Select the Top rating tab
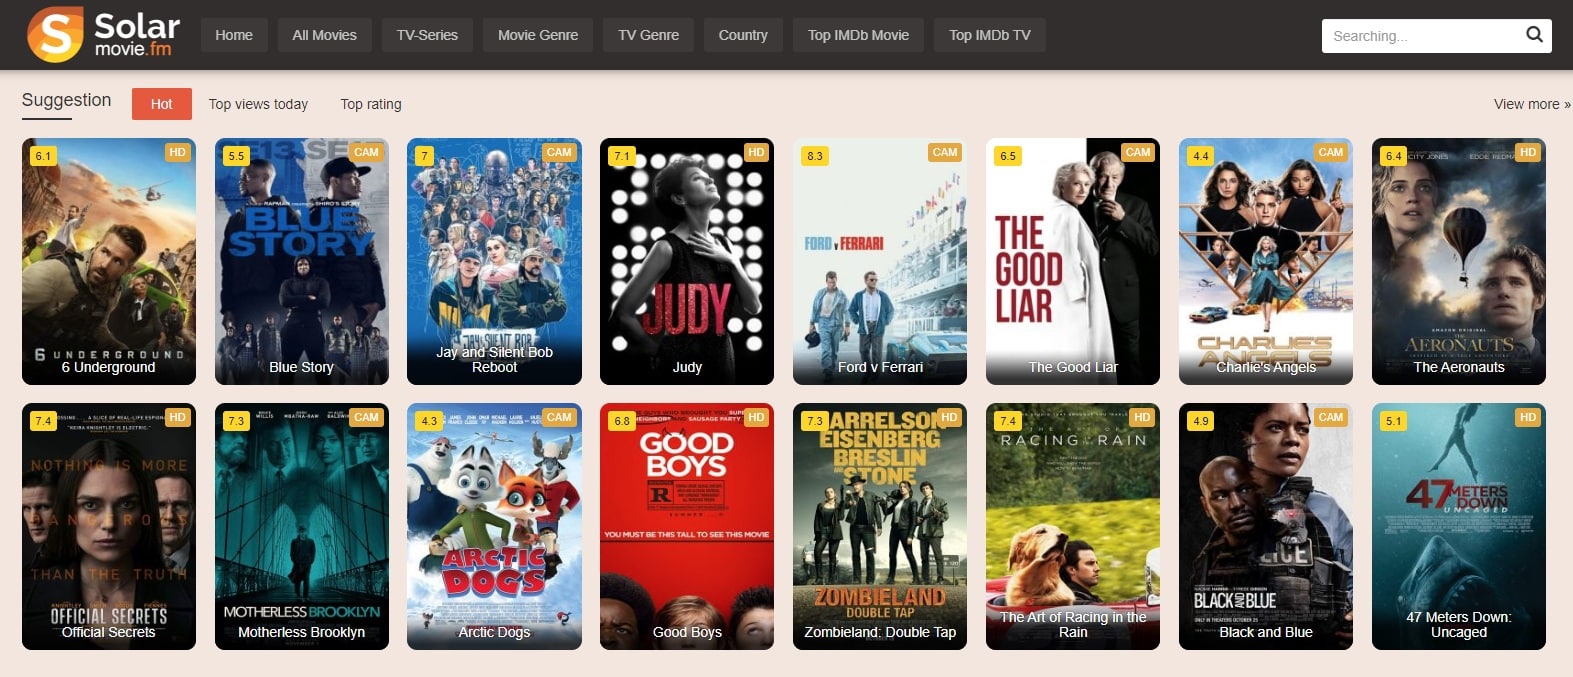This screenshot has width=1573, height=677. click(x=371, y=104)
